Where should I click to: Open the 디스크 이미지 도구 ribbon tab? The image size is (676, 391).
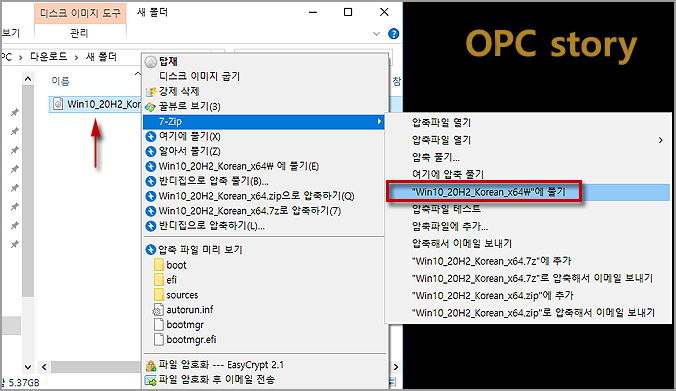click(x=80, y=13)
